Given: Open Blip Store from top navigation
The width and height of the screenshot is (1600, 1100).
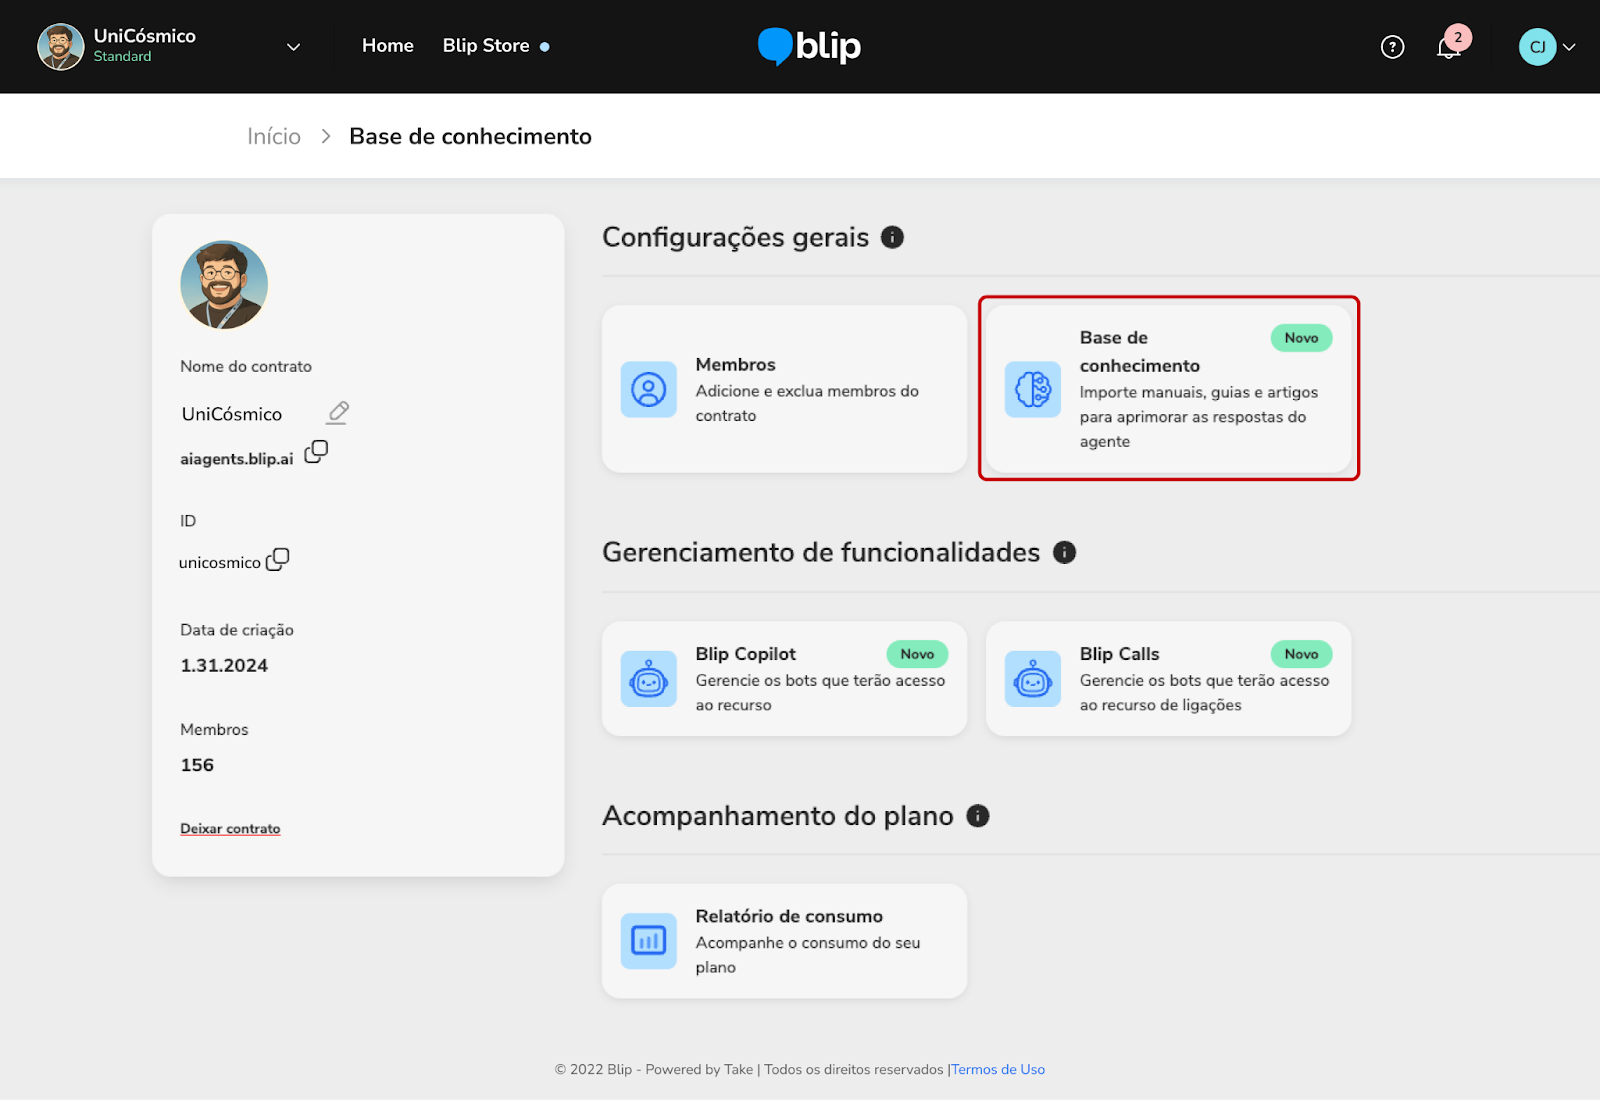Looking at the screenshot, I should (x=486, y=46).
